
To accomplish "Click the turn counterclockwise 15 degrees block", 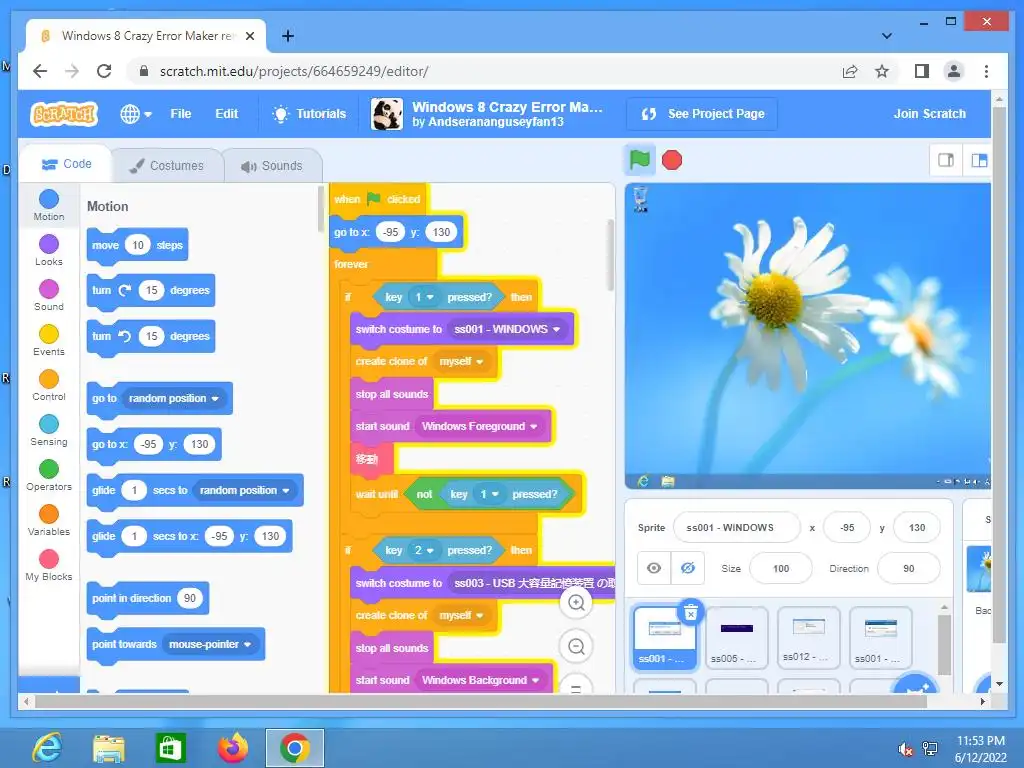I will 151,336.
